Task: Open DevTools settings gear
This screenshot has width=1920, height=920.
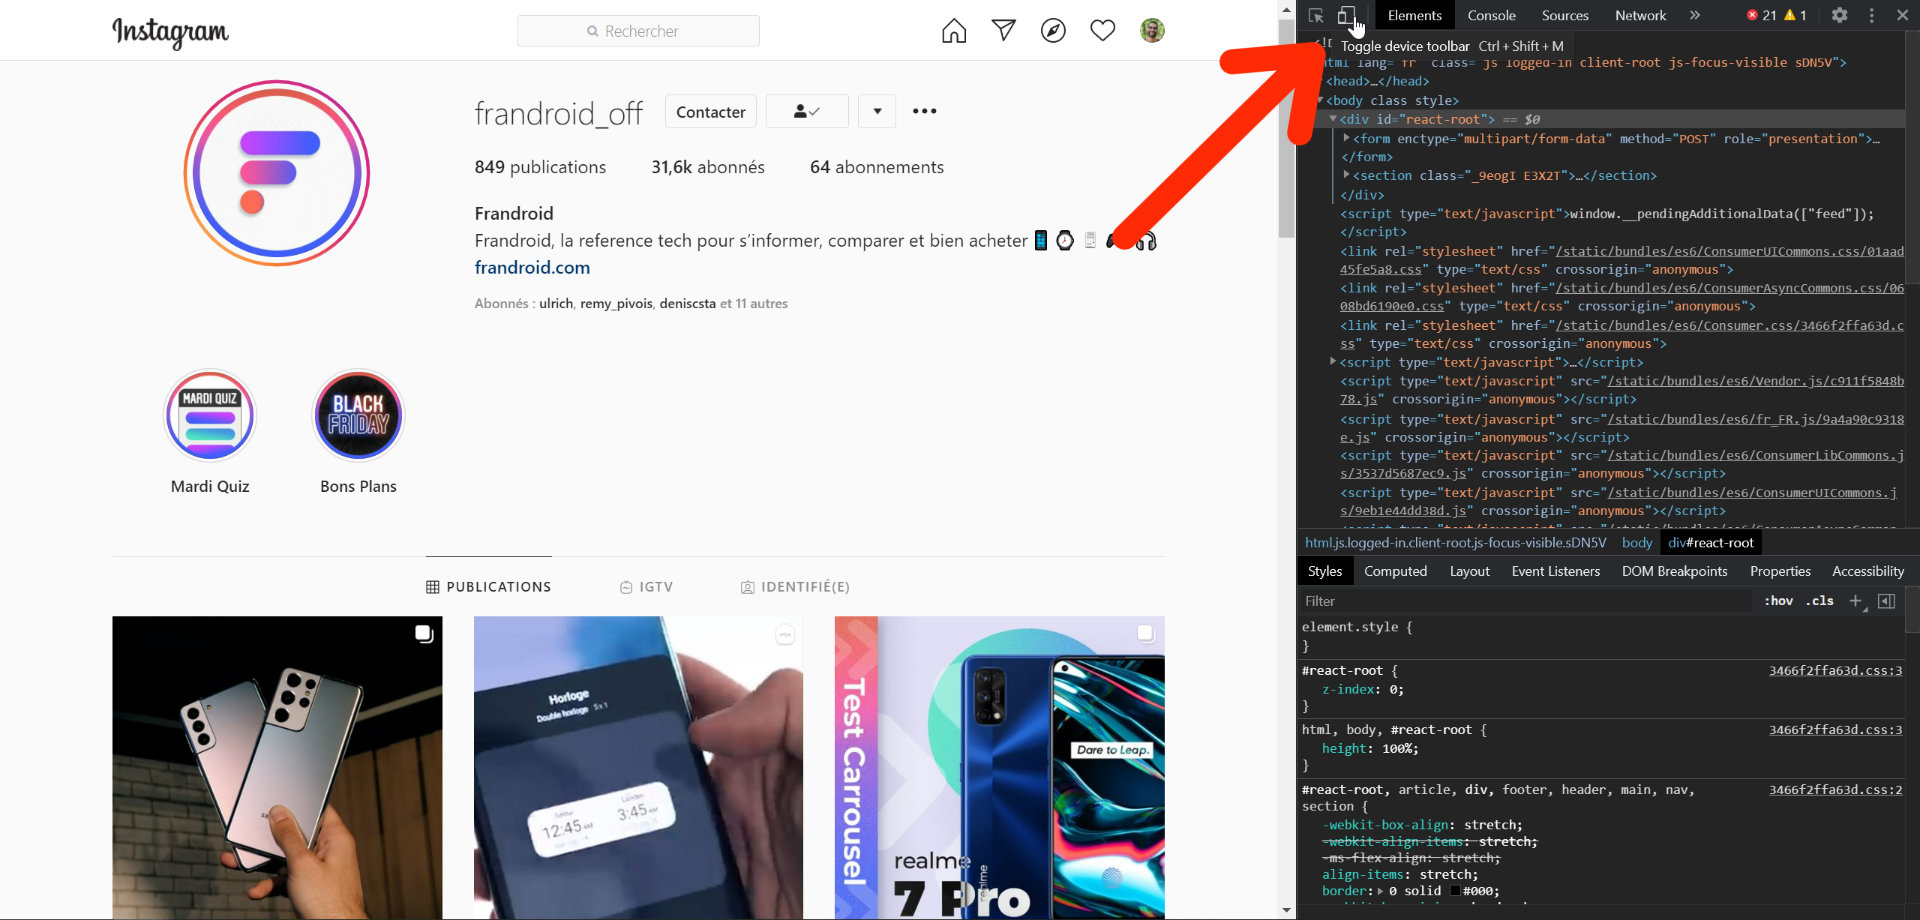Action: [1839, 15]
